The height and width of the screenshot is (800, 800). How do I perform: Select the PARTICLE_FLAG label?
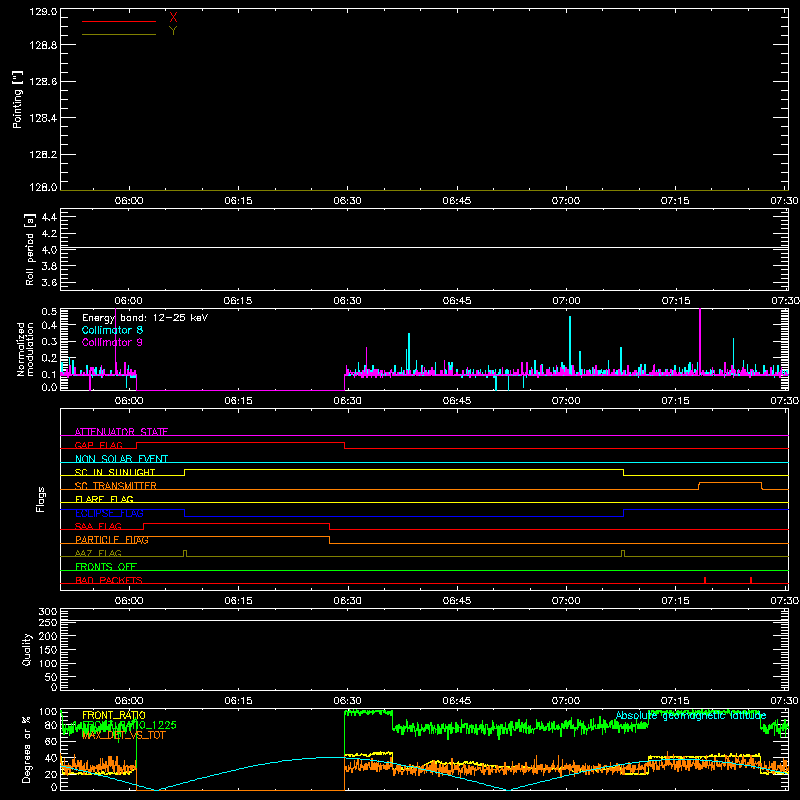tap(112, 540)
